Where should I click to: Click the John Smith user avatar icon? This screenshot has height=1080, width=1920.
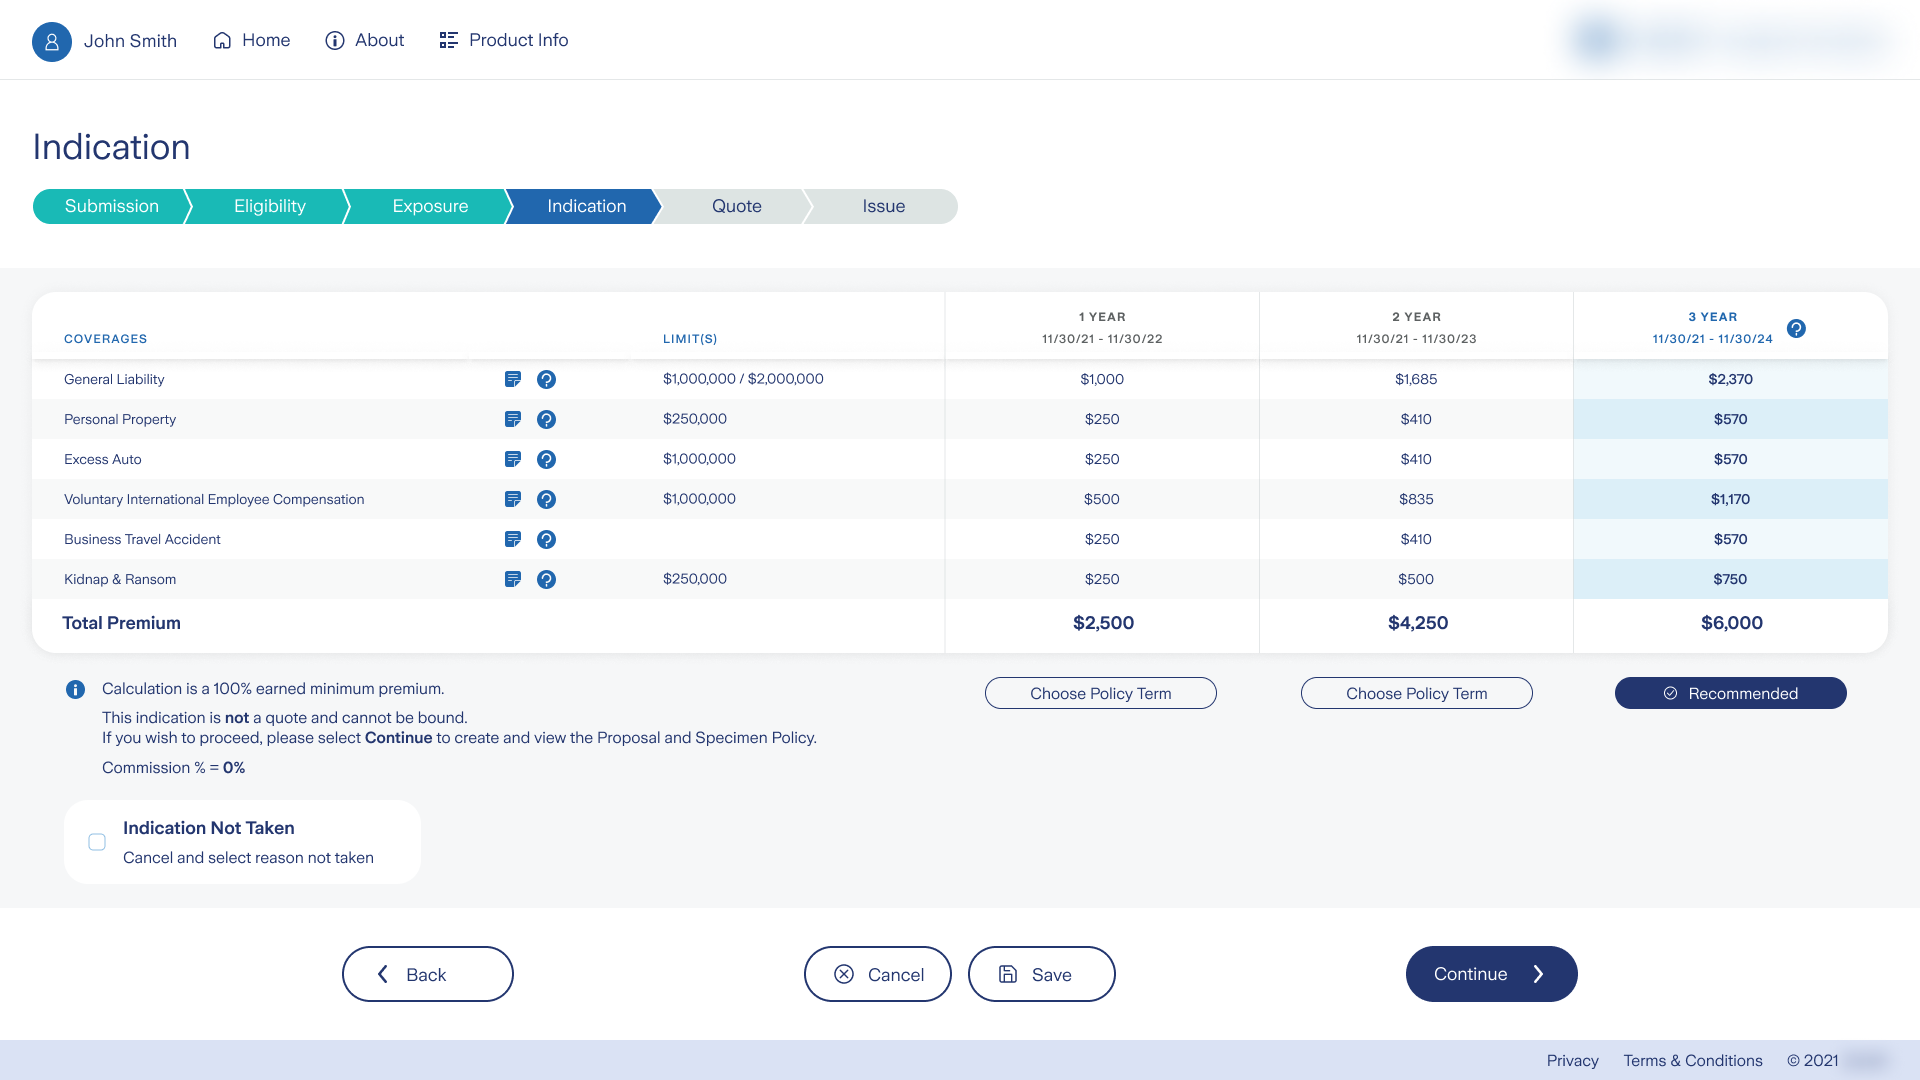tap(51, 41)
